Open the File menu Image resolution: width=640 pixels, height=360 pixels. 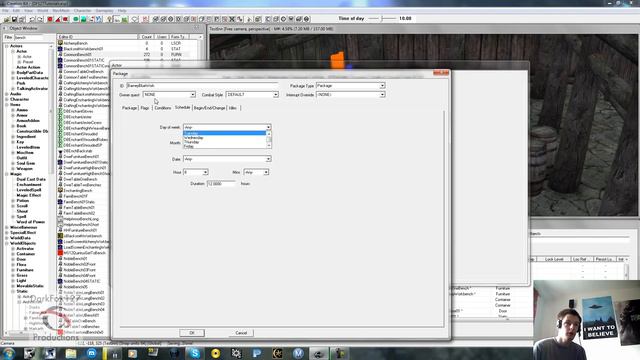tap(5, 11)
